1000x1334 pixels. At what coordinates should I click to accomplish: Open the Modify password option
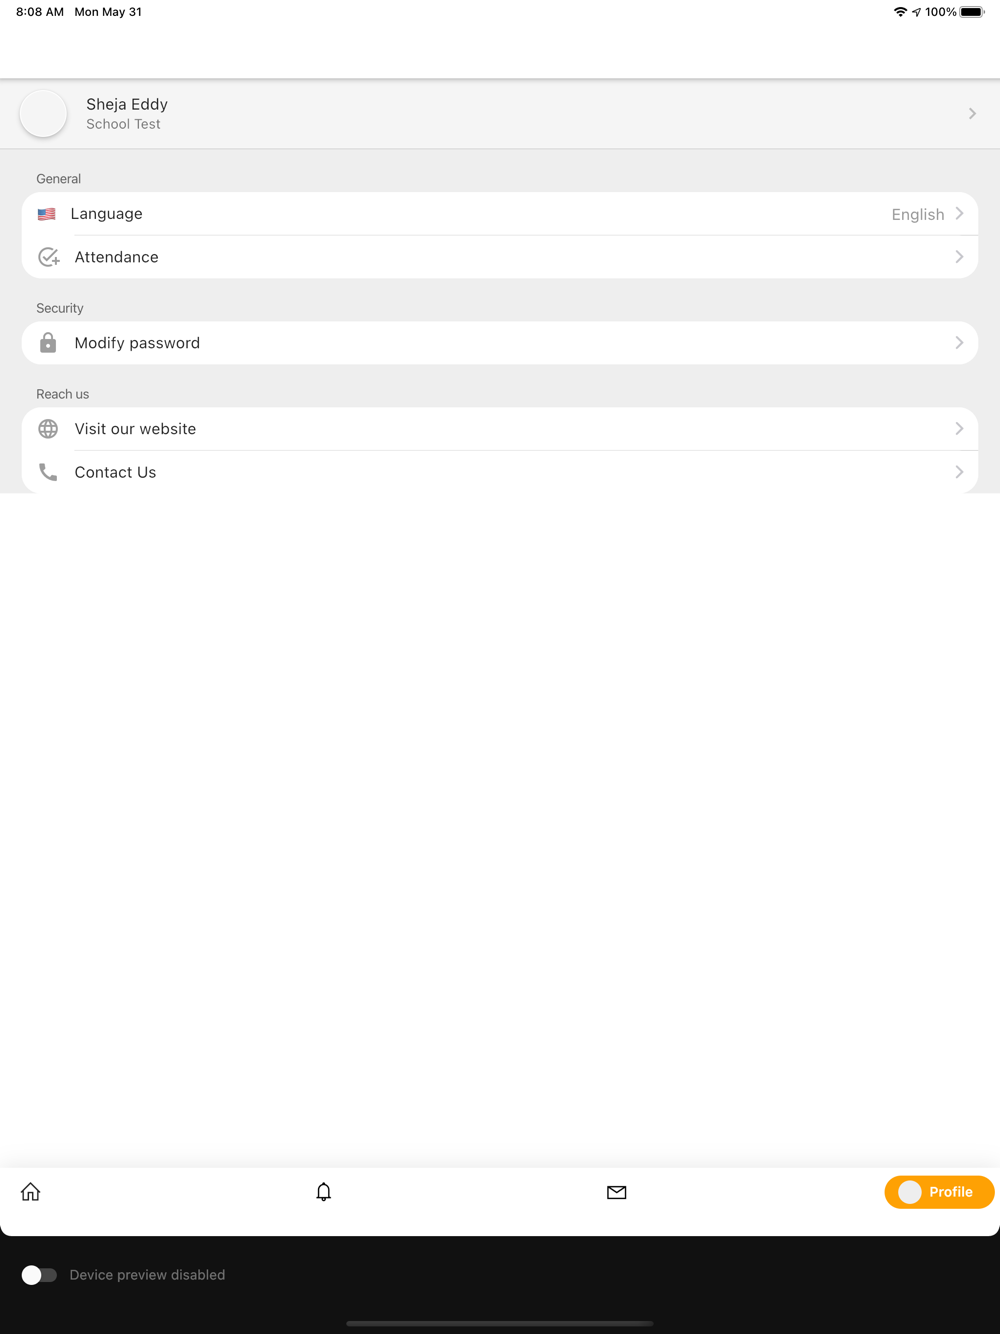point(500,343)
